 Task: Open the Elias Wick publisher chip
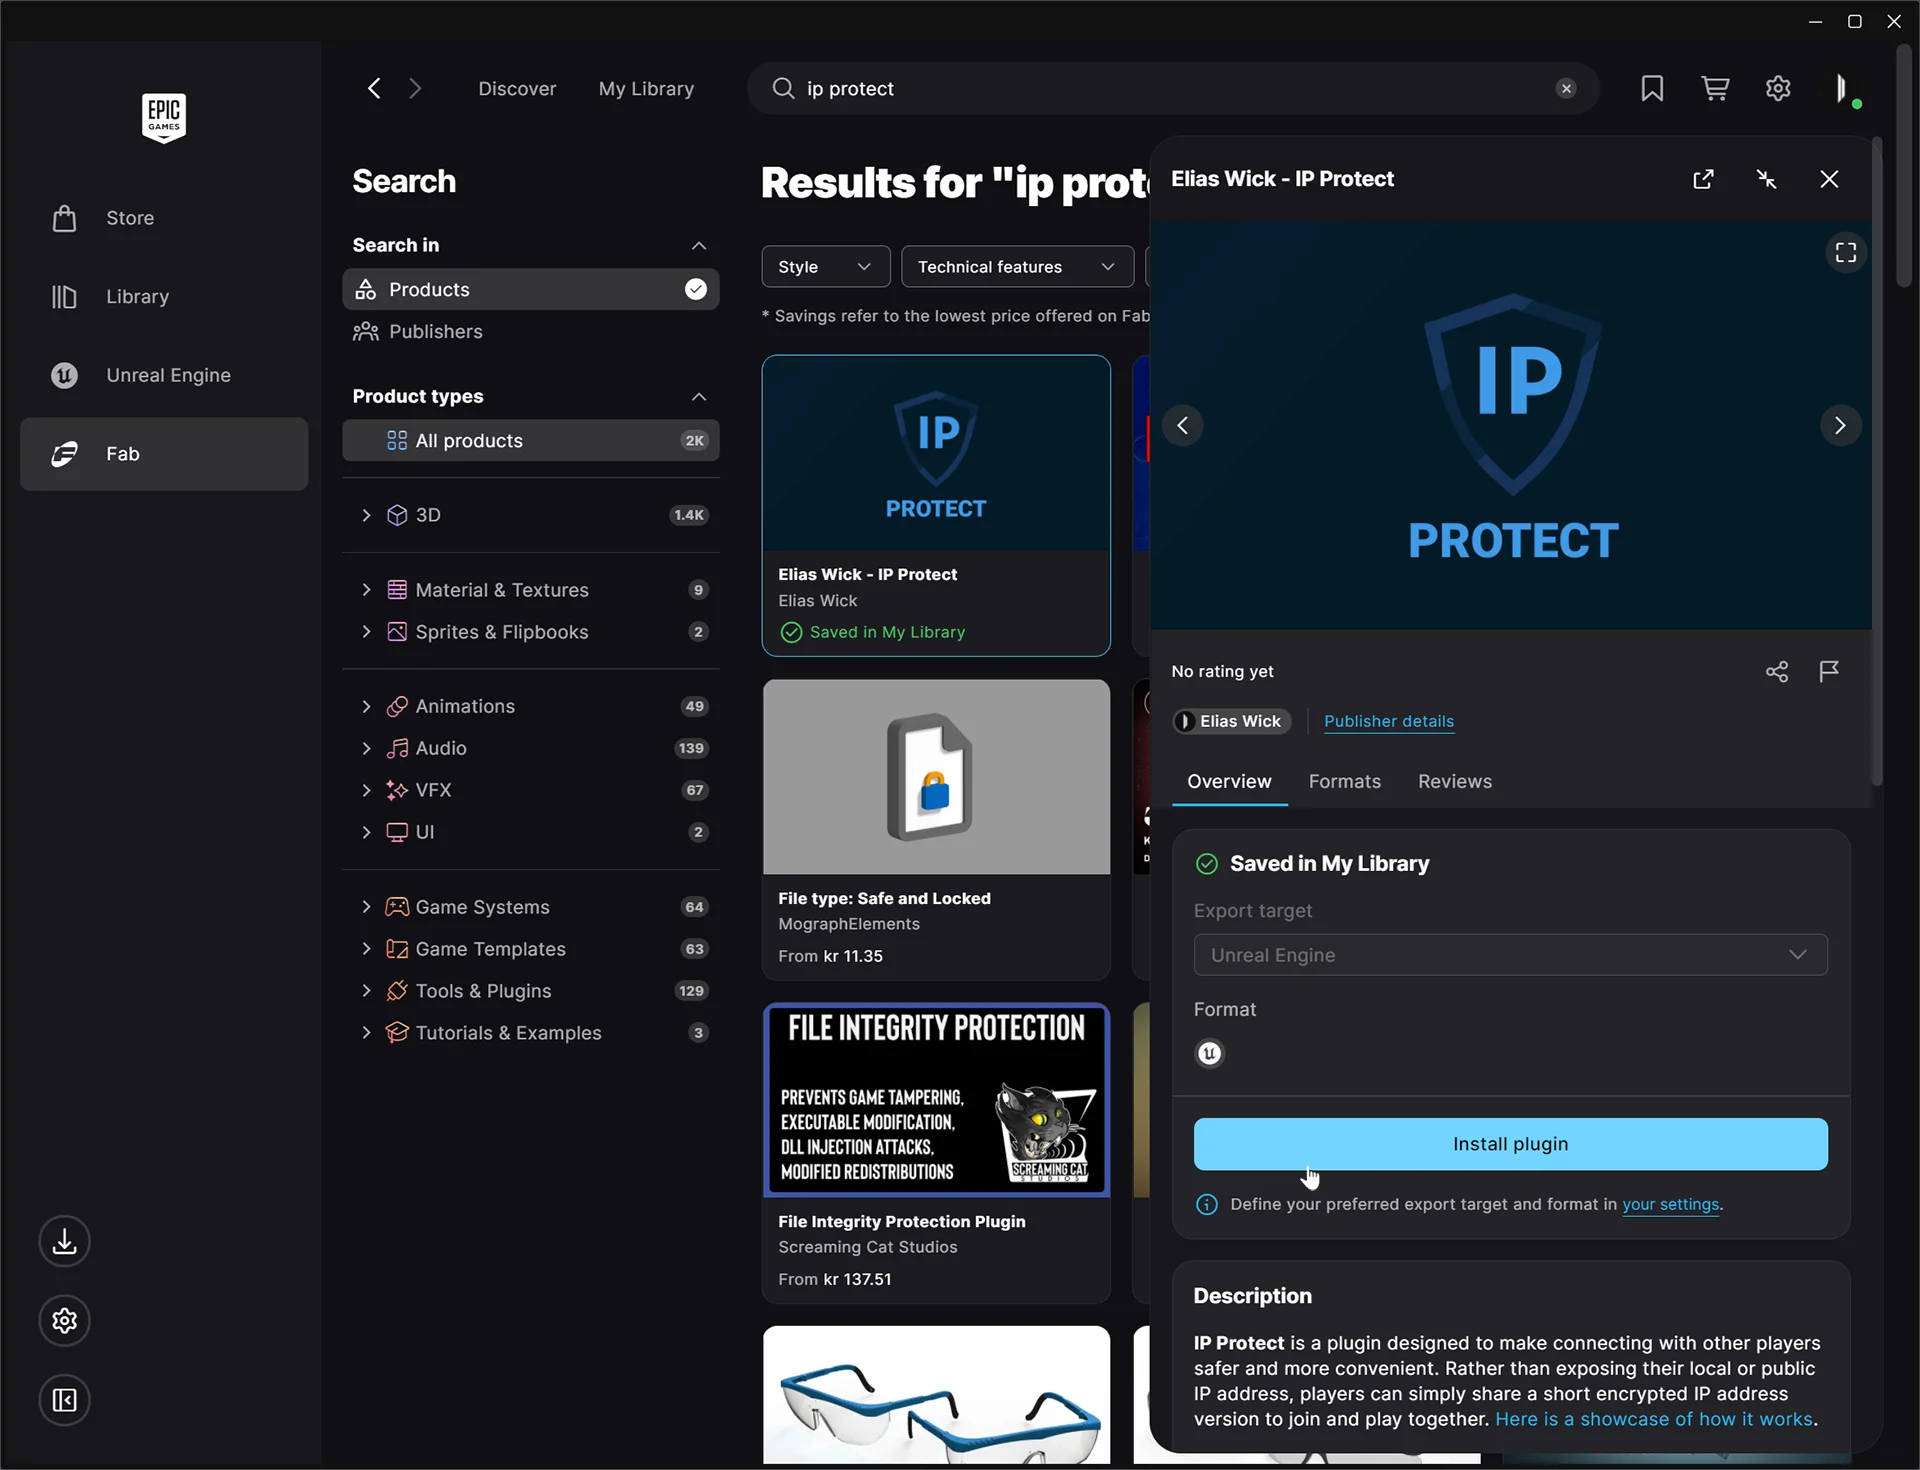click(x=1232, y=722)
